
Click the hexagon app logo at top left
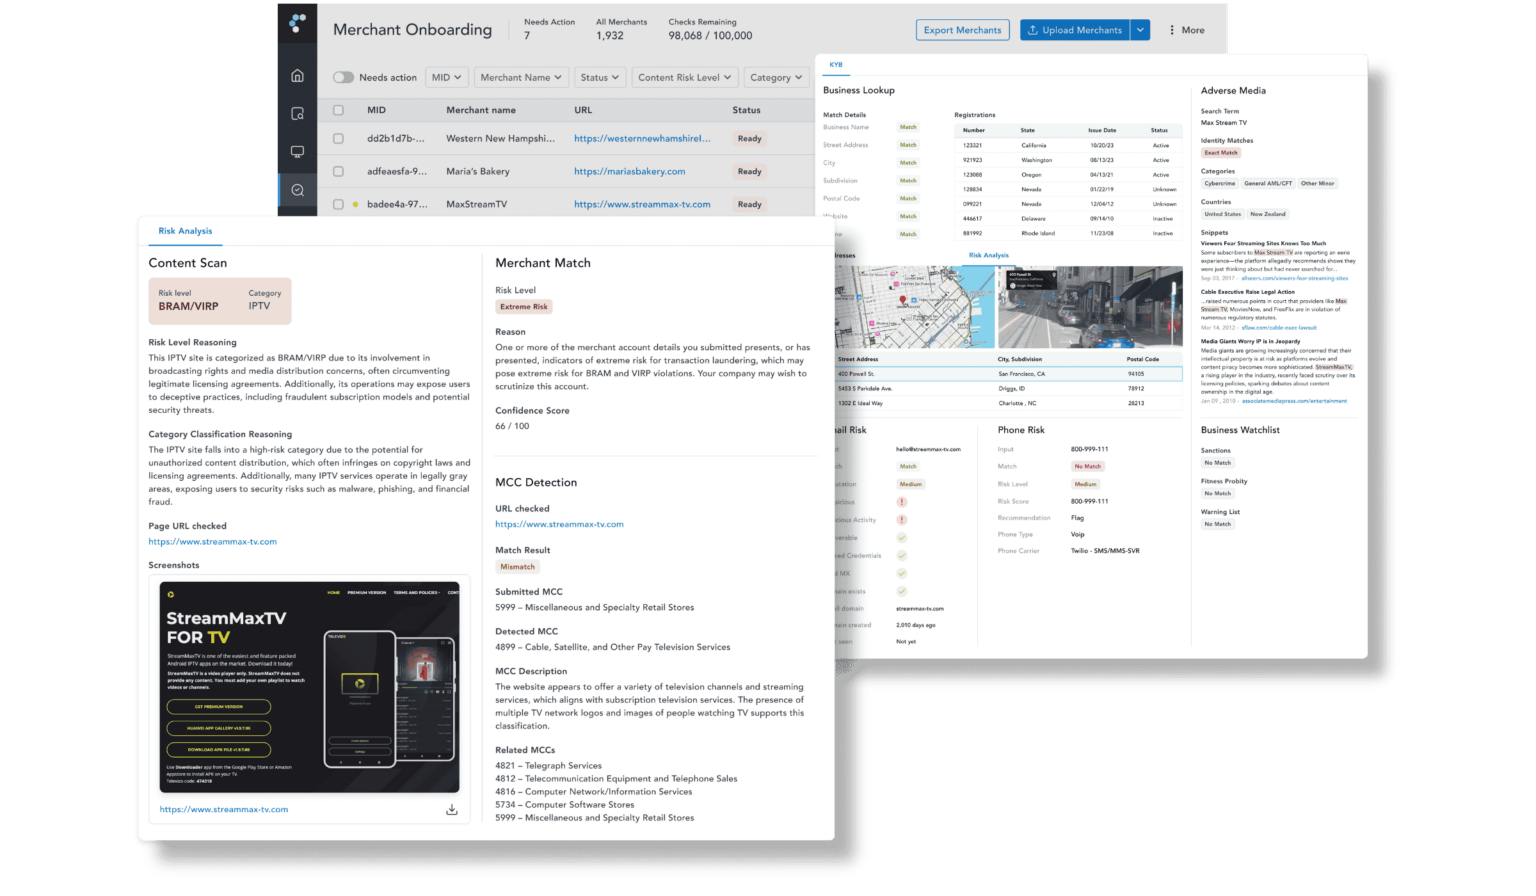[295, 23]
